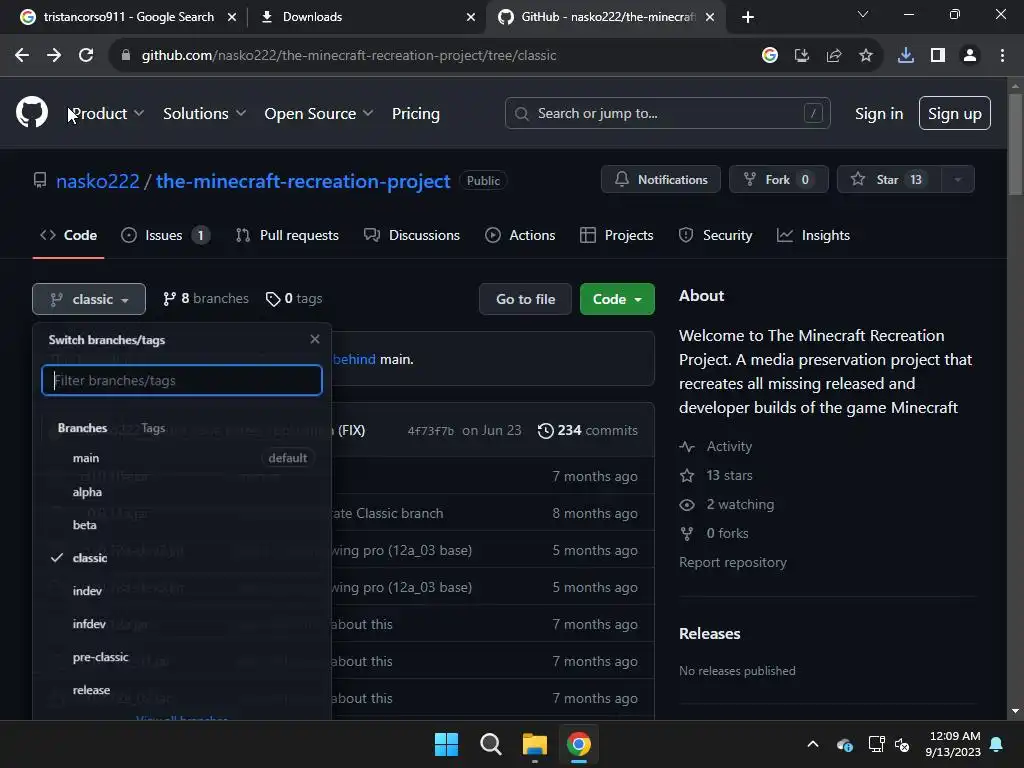The width and height of the screenshot is (1024, 768).
Task: Open the Chrome three-dot menu
Action: [x=1002, y=56]
